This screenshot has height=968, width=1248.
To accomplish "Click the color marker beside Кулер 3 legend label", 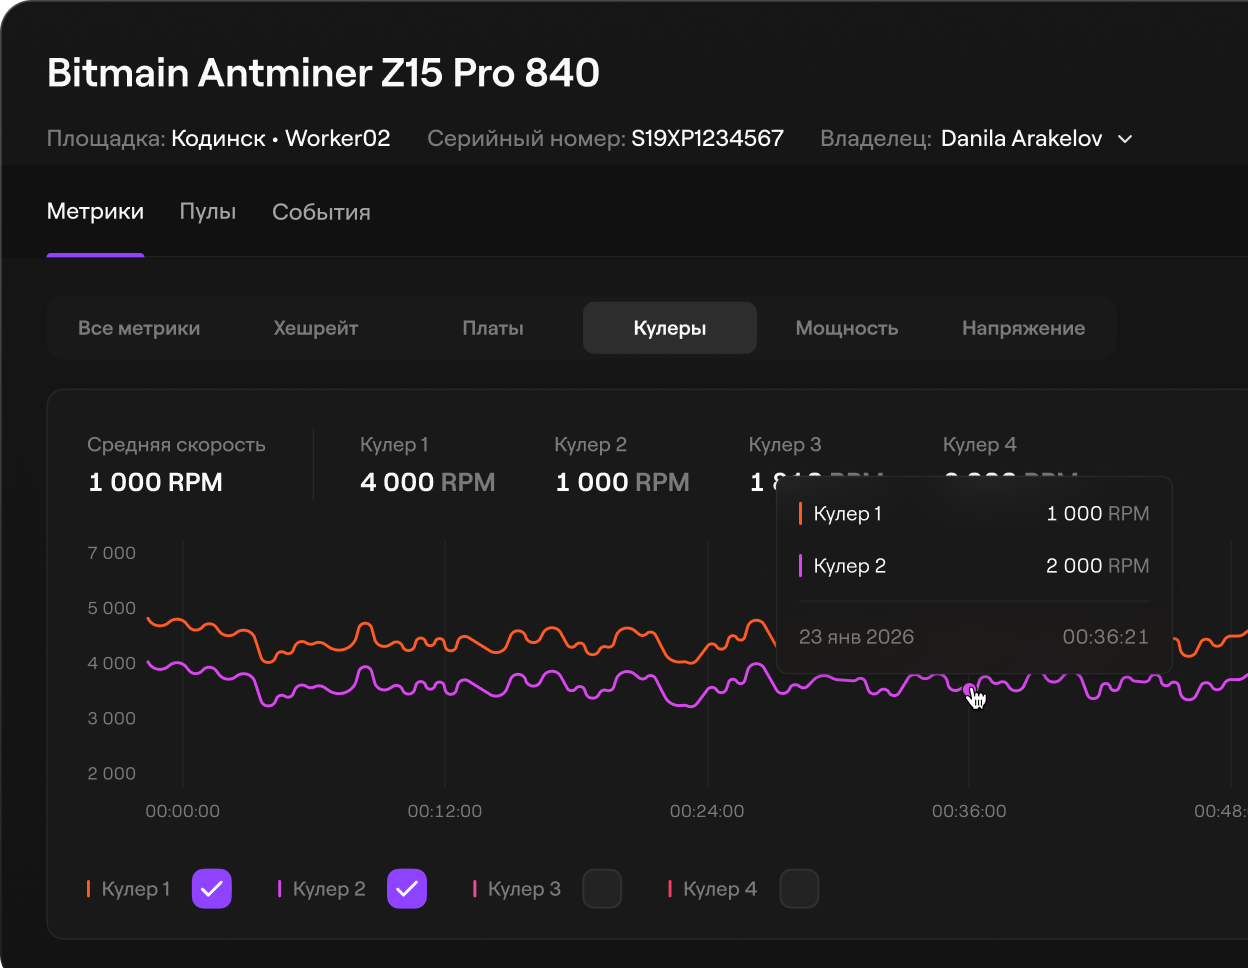I will click(x=475, y=888).
